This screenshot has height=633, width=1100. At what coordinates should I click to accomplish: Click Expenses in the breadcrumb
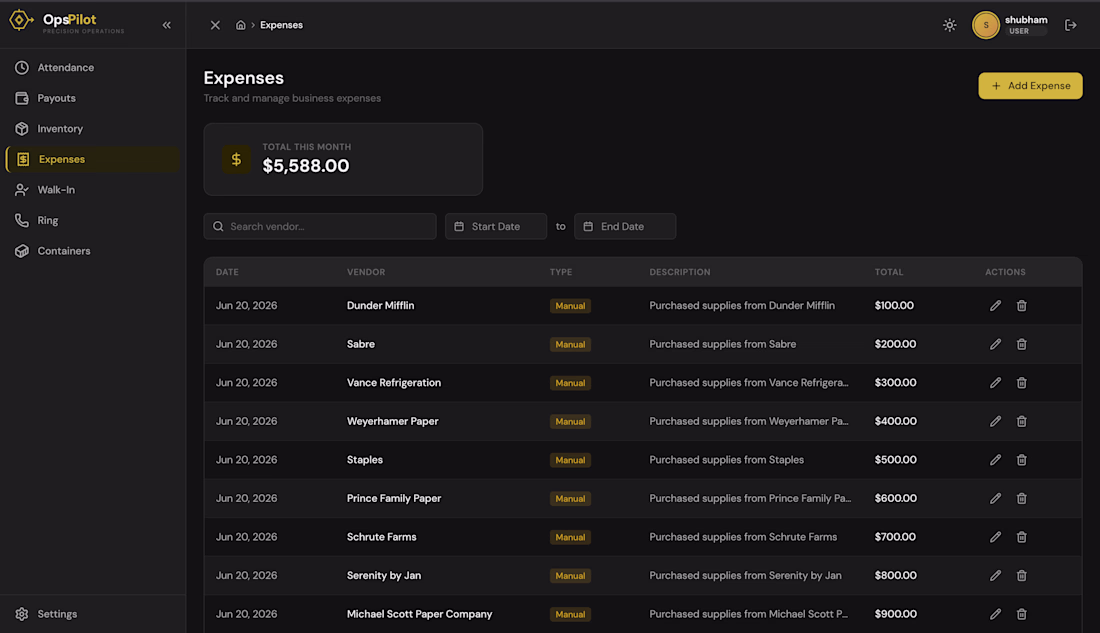281,25
